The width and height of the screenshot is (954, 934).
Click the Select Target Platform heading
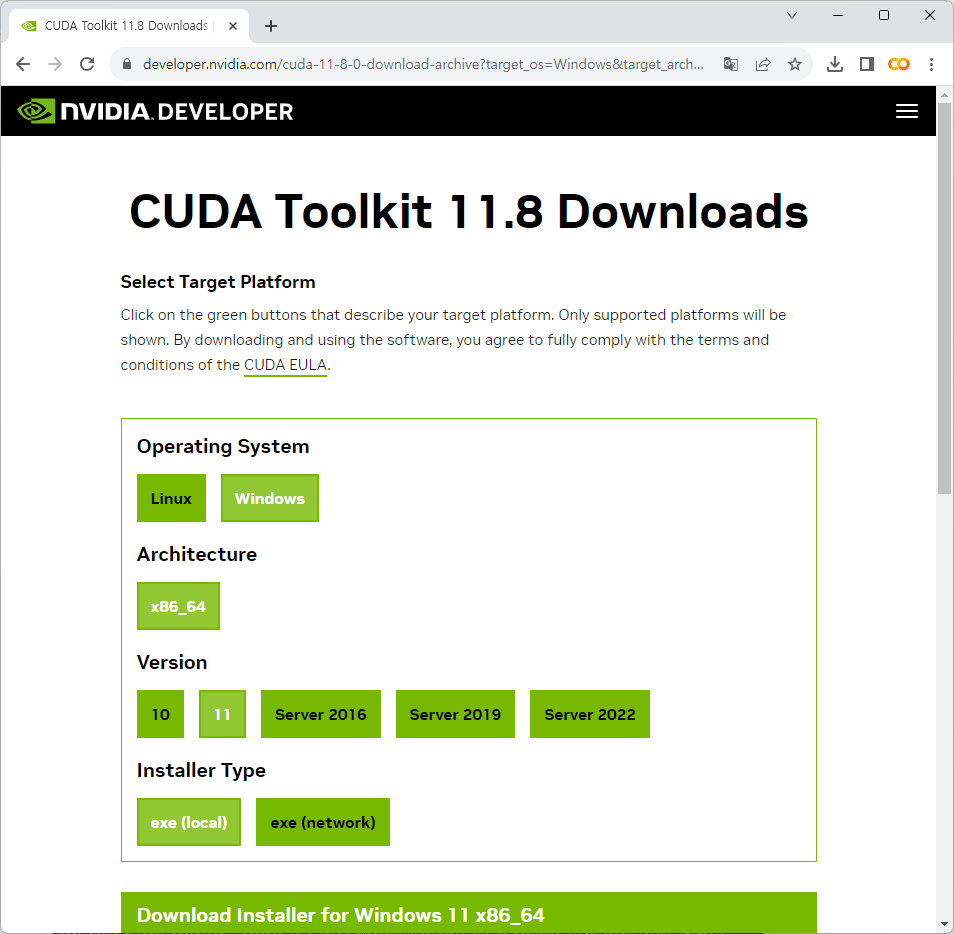click(x=218, y=282)
